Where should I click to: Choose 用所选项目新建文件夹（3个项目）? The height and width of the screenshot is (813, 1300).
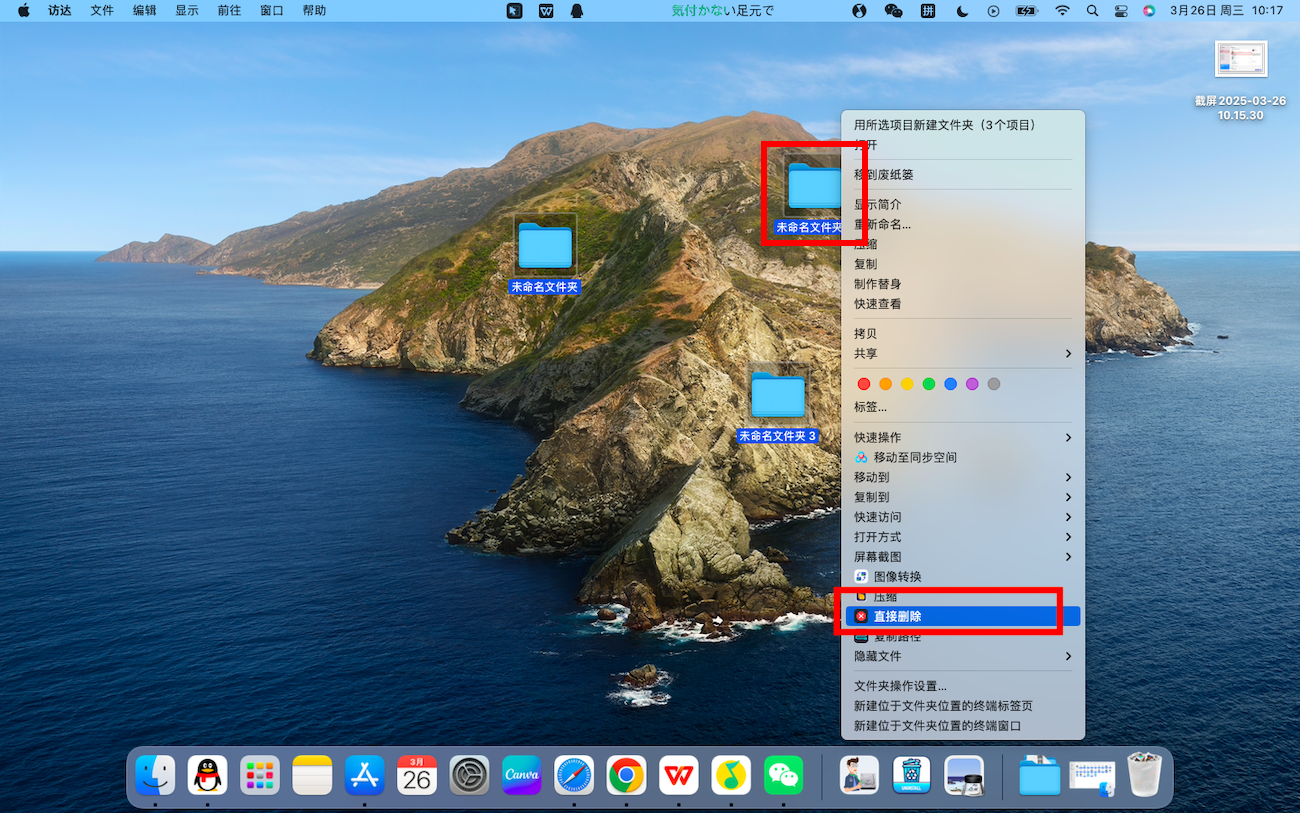click(x=963, y=125)
